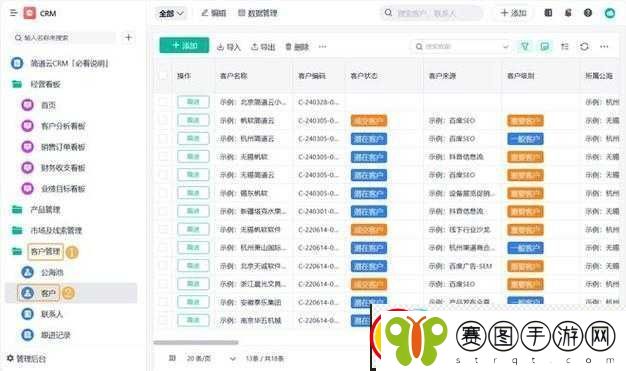Open 销售订单看板
Image resolution: width=626 pixels, height=371 pixels.
[x=63, y=147]
